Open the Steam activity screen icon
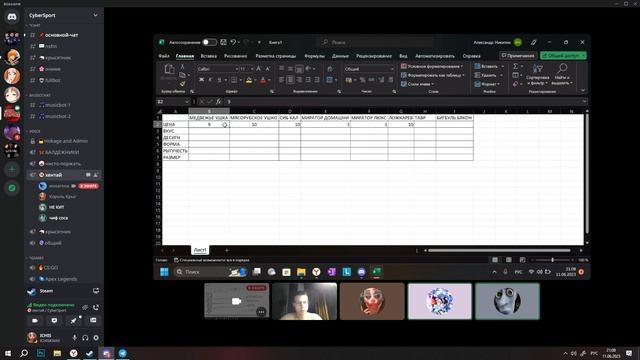Viewport: 640px width, 360px height. (96, 291)
